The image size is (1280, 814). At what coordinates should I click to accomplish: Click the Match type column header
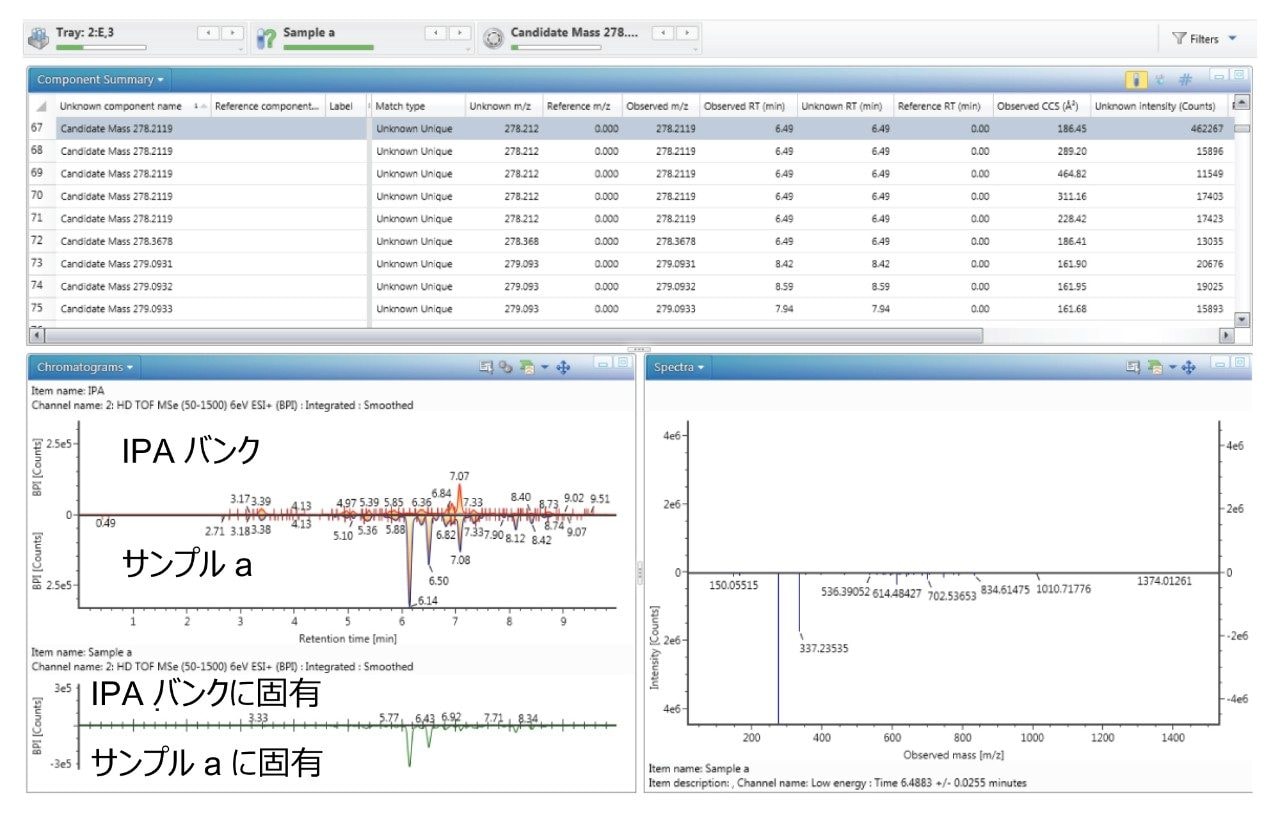(x=416, y=106)
